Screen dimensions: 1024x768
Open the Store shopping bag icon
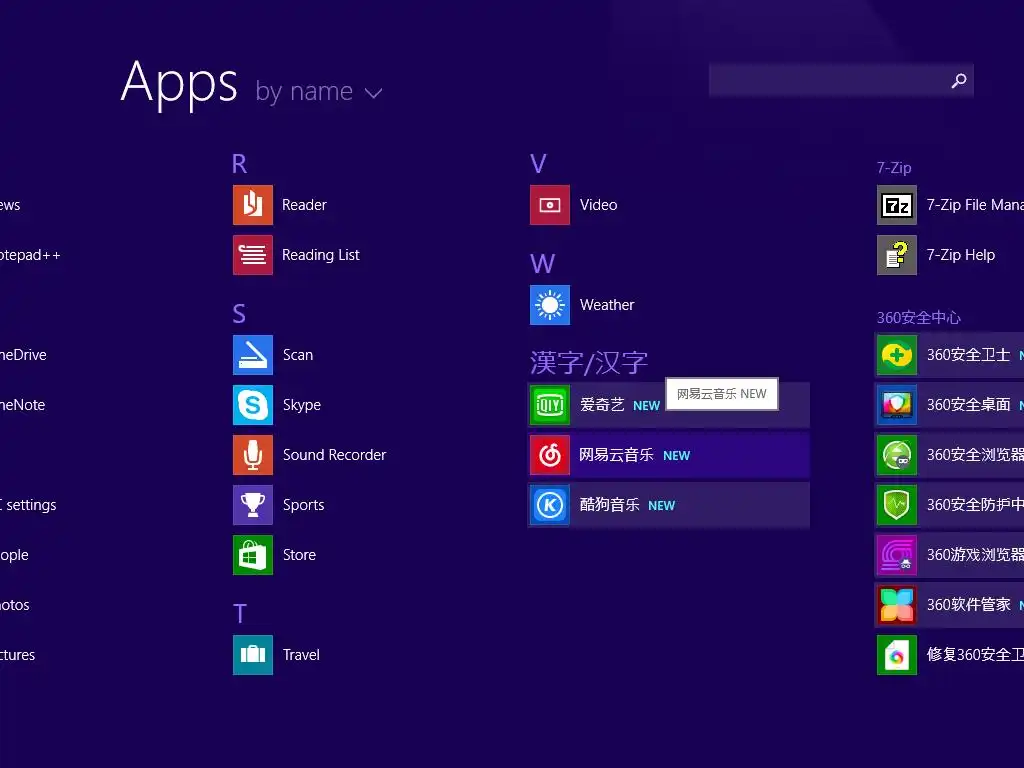coord(253,555)
